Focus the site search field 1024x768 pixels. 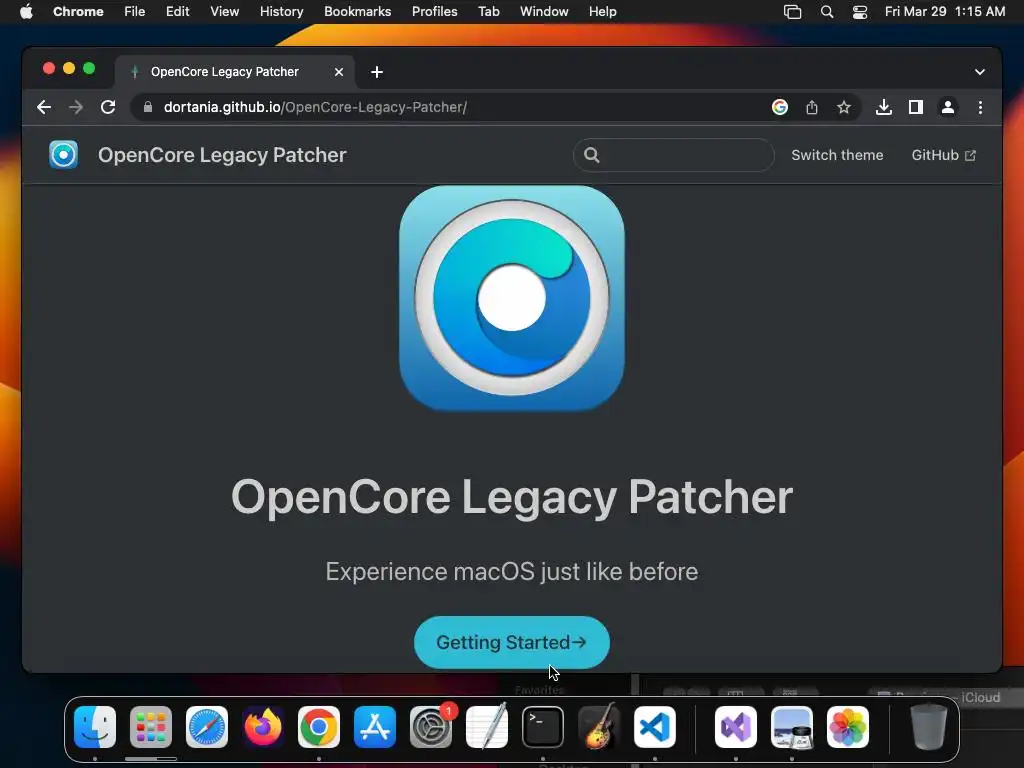pos(674,155)
